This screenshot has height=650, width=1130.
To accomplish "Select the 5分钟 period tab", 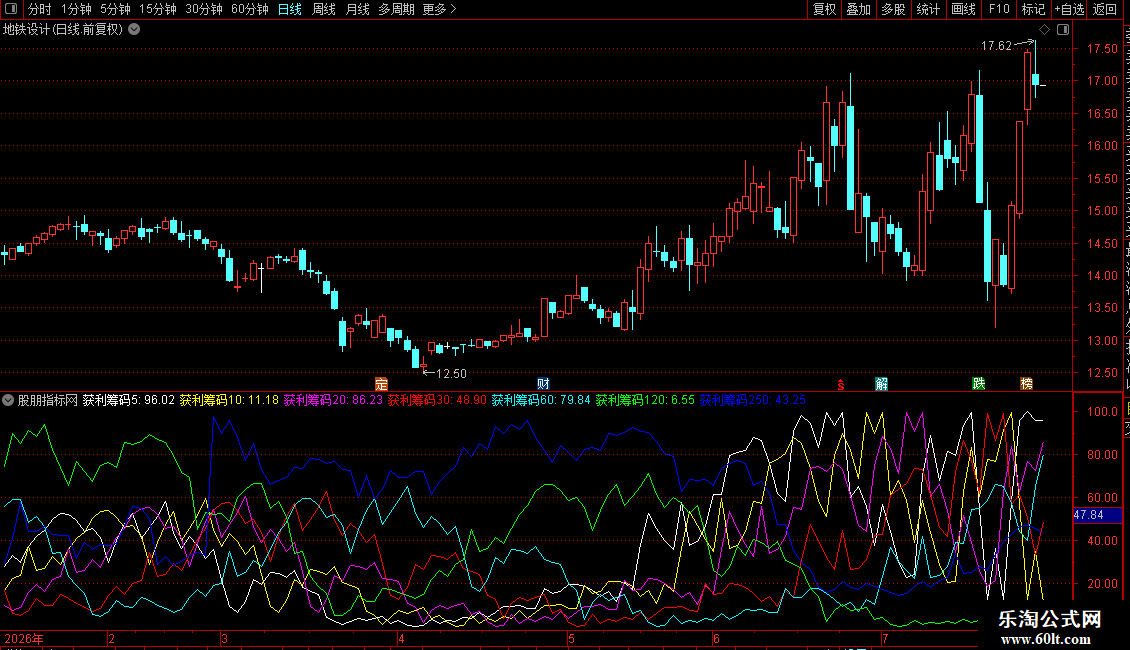I will tap(115, 9).
